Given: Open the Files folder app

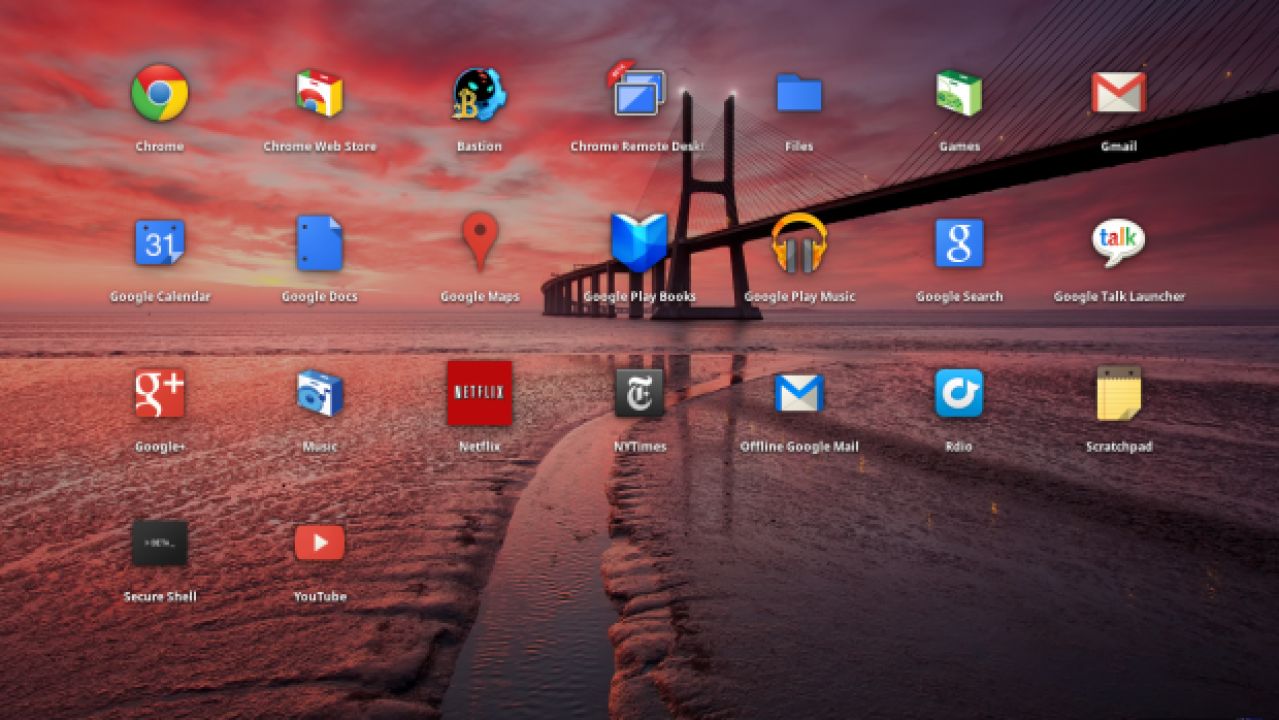Looking at the screenshot, I should click(x=799, y=93).
